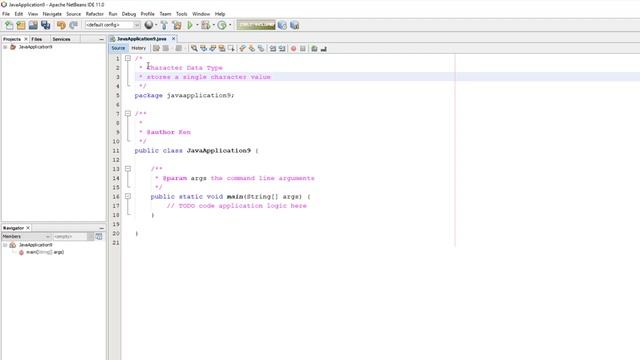Open the Profile Project dropdown arrow

(230, 25)
